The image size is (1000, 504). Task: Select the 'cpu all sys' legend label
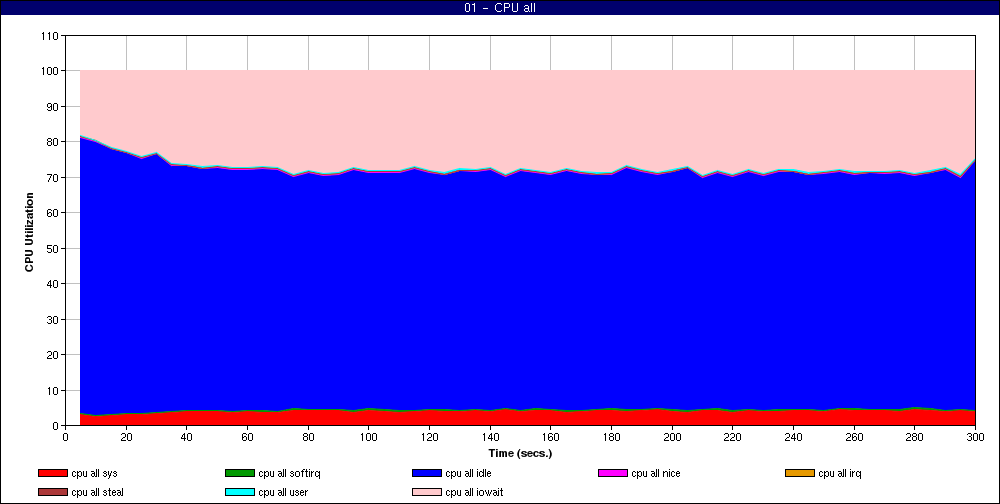click(94, 473)
